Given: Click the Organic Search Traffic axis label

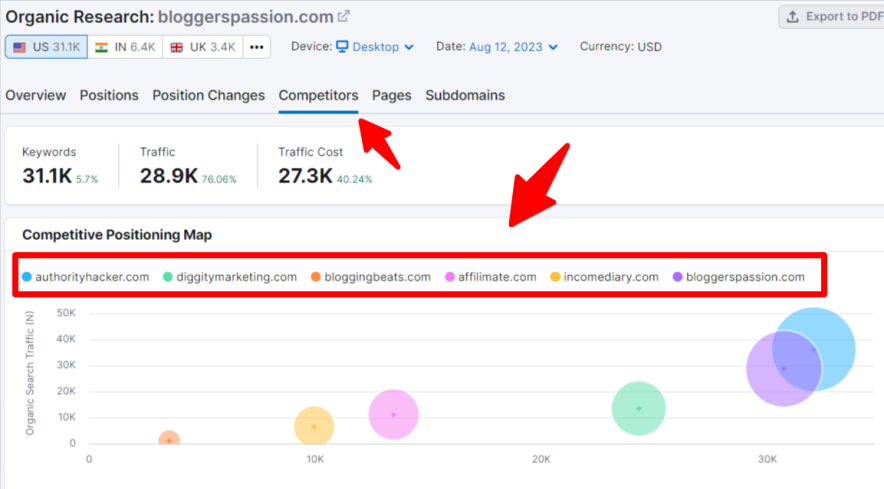Looking at the screenshot, I should tap(30, 373).
